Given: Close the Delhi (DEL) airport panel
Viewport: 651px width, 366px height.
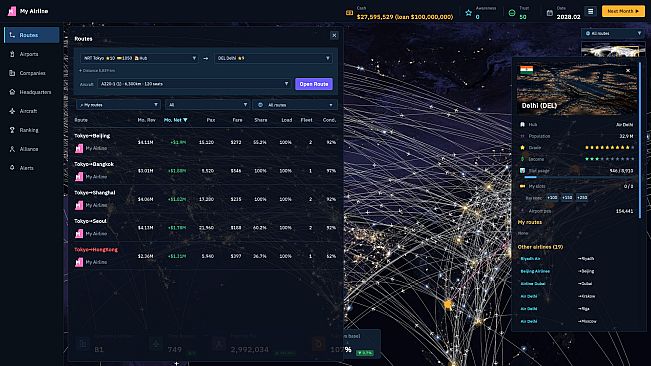Looking at the screenshot, I should [628, 71].
